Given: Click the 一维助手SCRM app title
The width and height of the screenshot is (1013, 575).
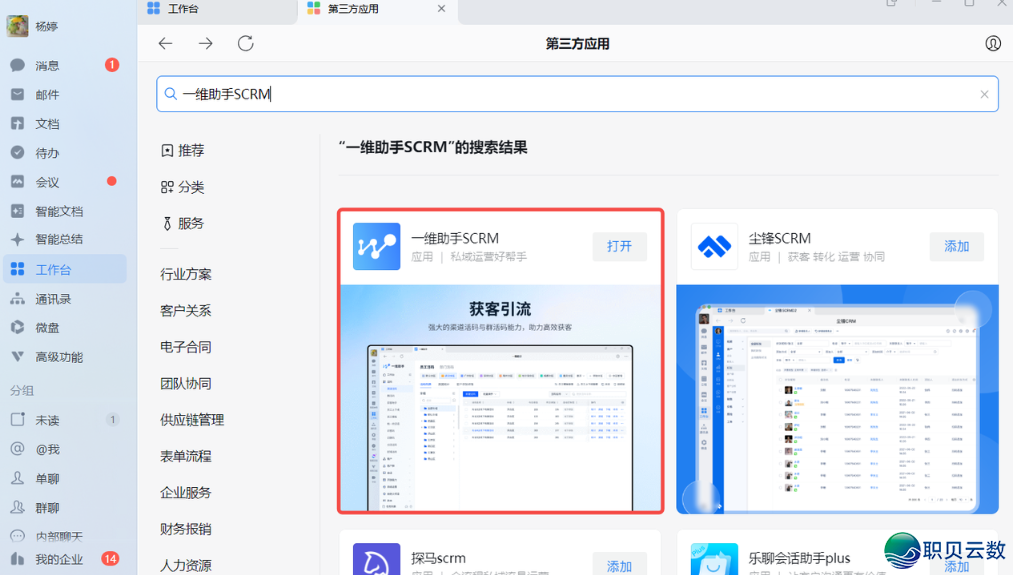Looking at the screenshot, I should pyautogui.click(x=455, y=238).
